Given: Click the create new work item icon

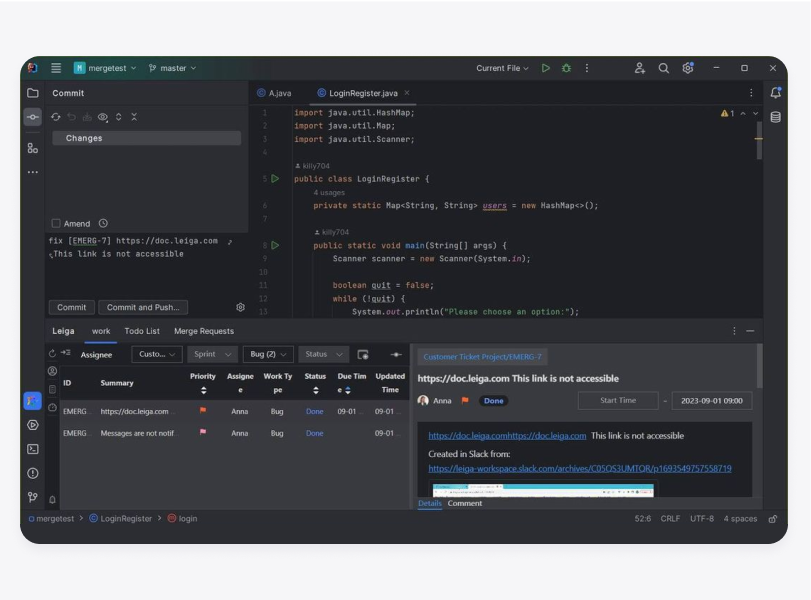Looking at the screenshot, I should pos(363,354).
